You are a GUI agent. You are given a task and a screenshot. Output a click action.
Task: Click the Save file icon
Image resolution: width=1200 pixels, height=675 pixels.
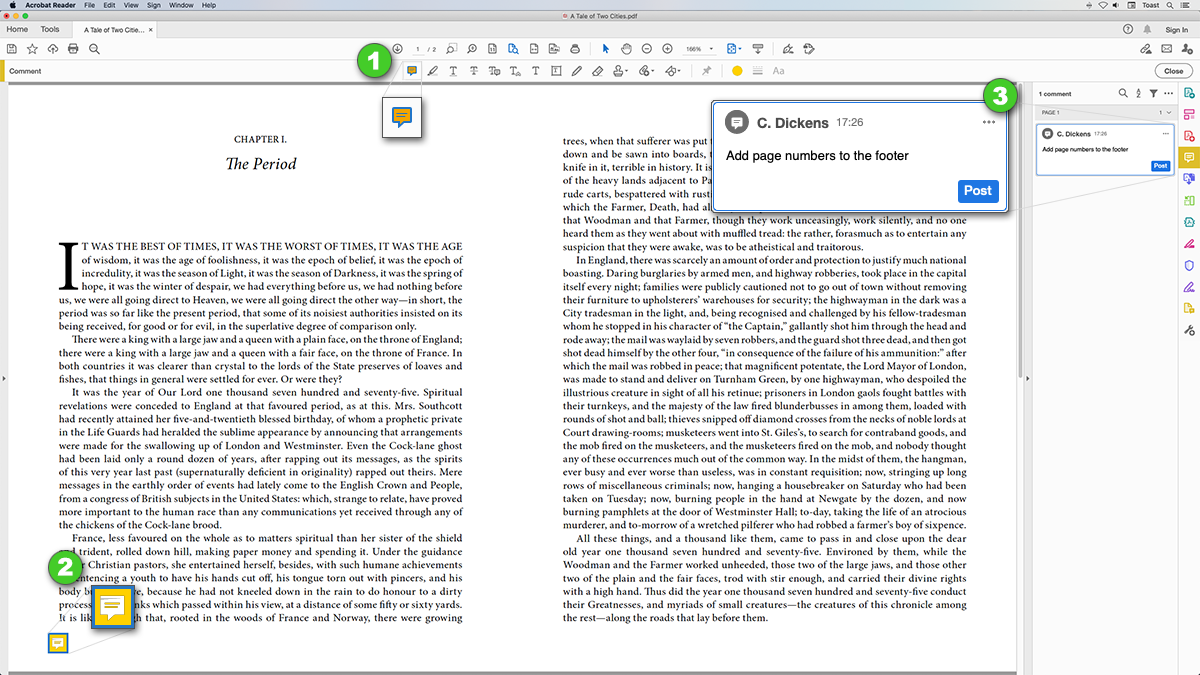click(x=12, y=48)
